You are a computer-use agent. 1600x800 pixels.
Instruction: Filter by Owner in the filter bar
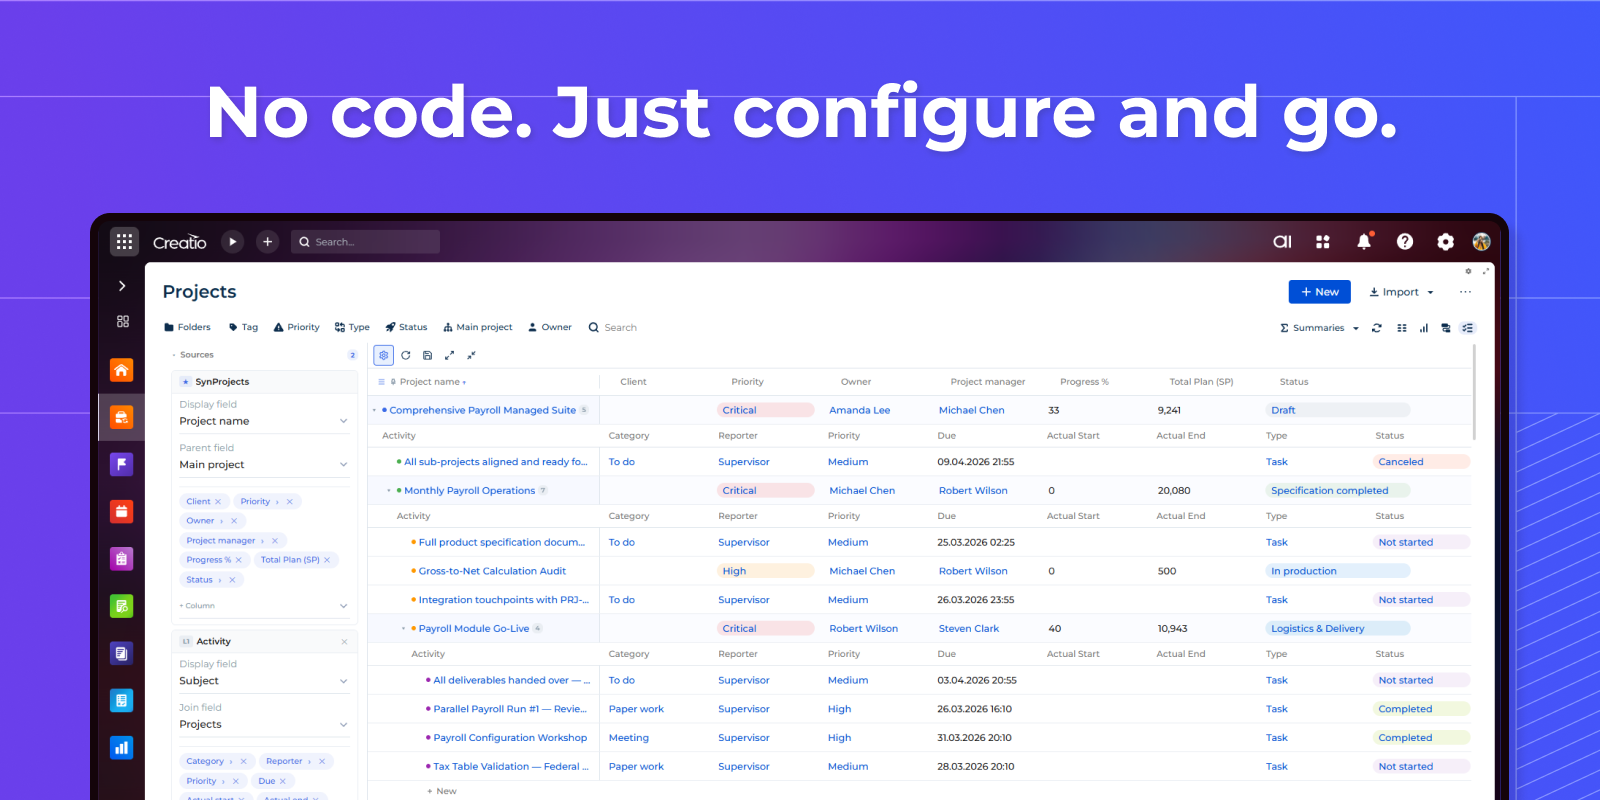point(550,327)
